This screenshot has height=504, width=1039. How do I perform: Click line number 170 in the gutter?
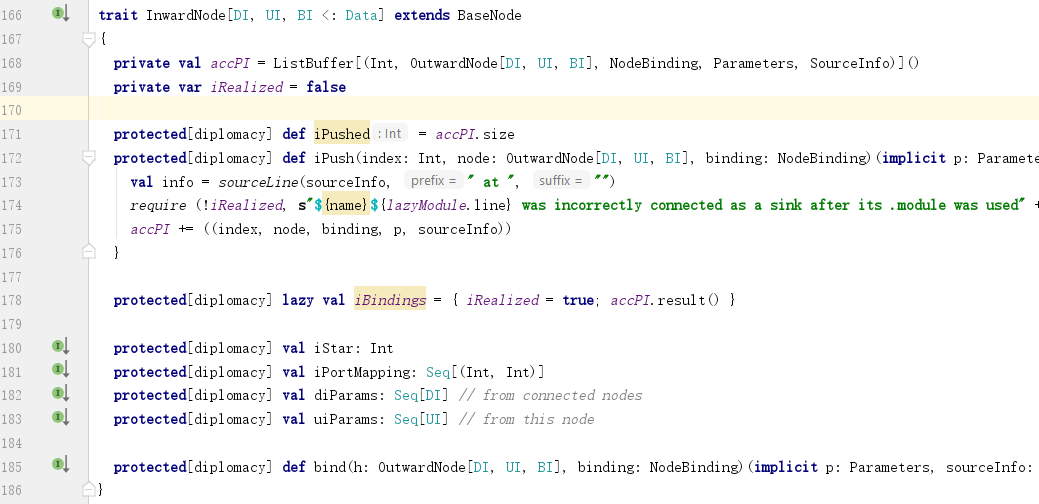pyautogui.click(x=12, y=110)
